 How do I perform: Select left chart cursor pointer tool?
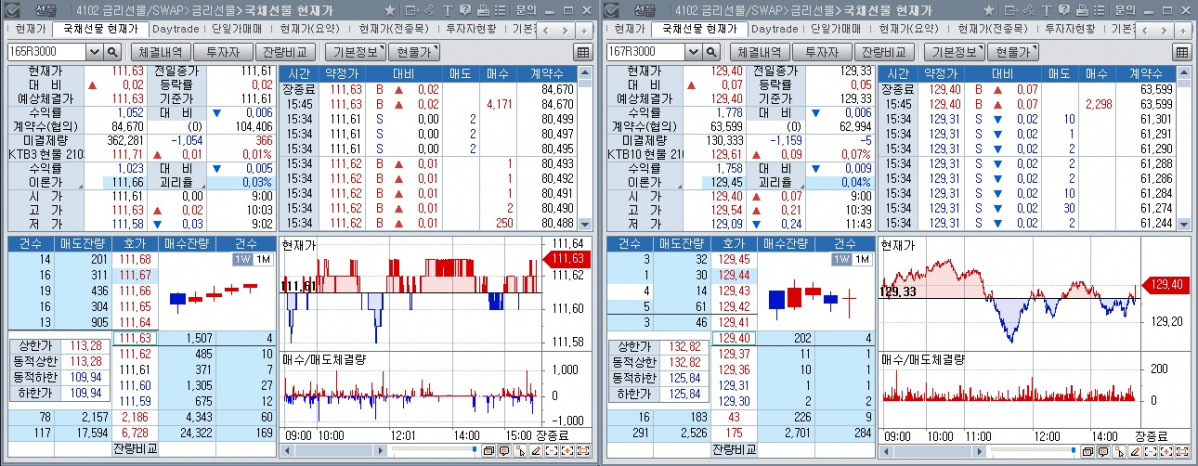(520, 451)
